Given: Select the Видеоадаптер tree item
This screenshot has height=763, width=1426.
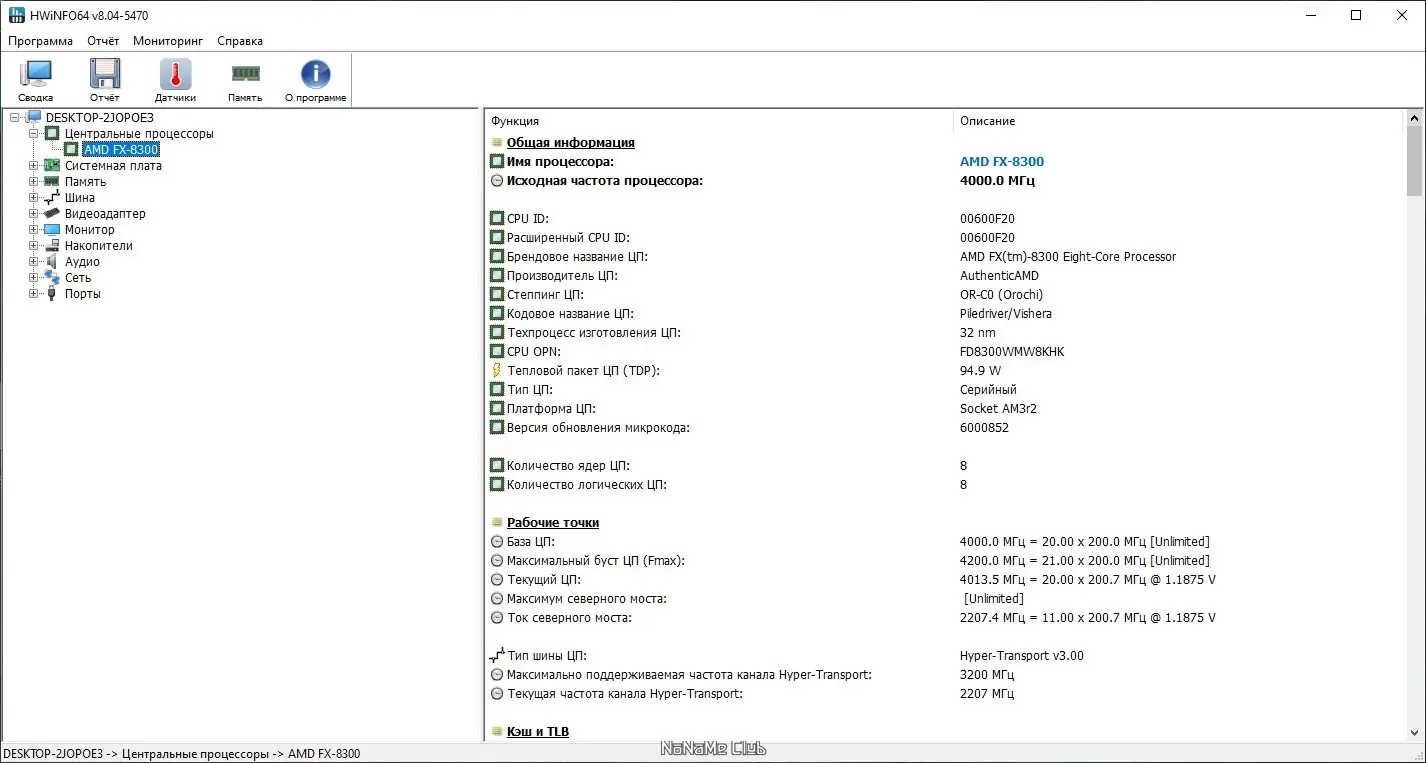Looking at the screenshot, I should 105,214.
